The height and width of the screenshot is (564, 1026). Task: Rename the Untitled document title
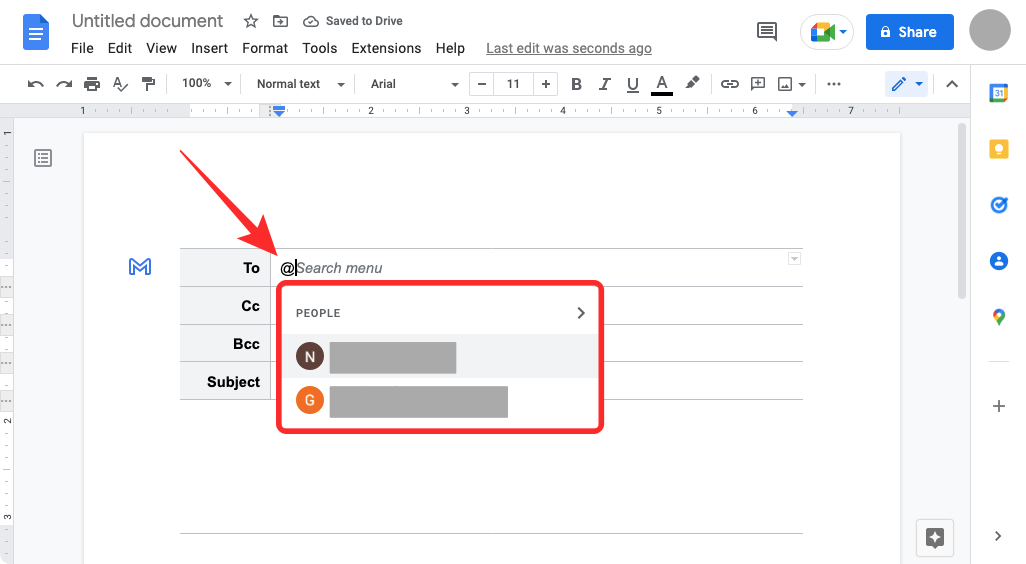147,21
